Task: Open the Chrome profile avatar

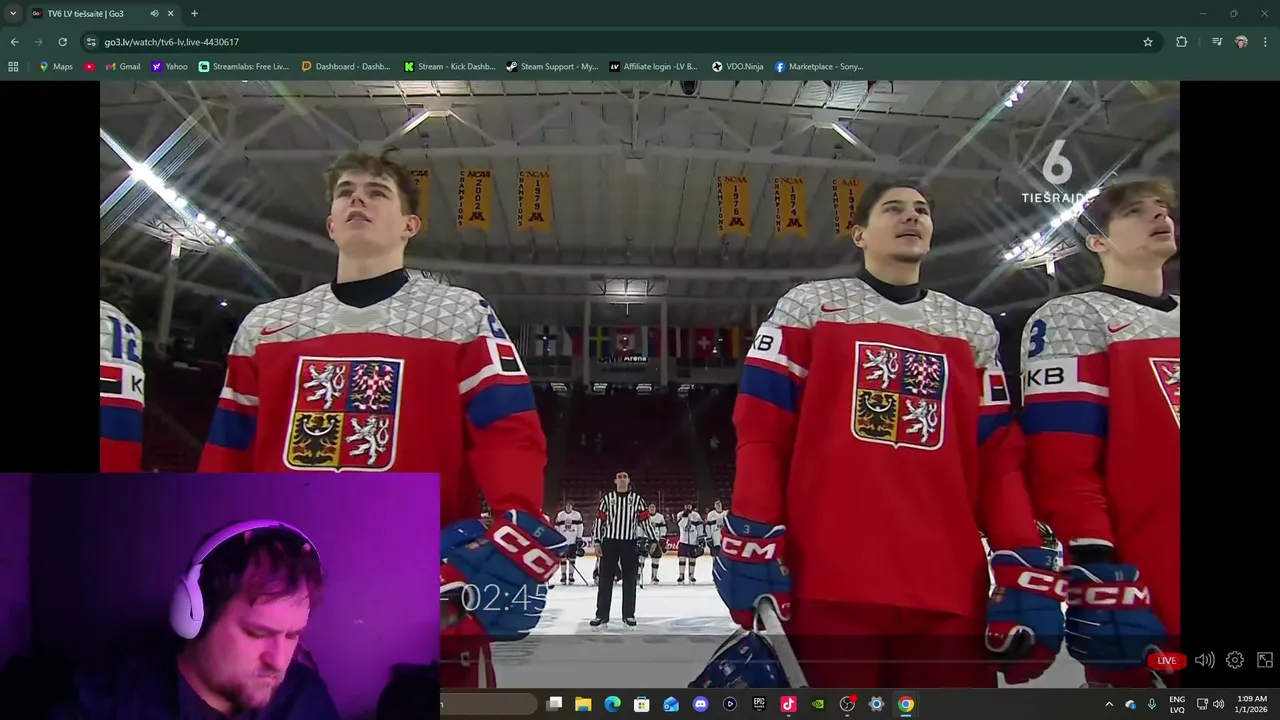Action: click(x=1241, y=42)
